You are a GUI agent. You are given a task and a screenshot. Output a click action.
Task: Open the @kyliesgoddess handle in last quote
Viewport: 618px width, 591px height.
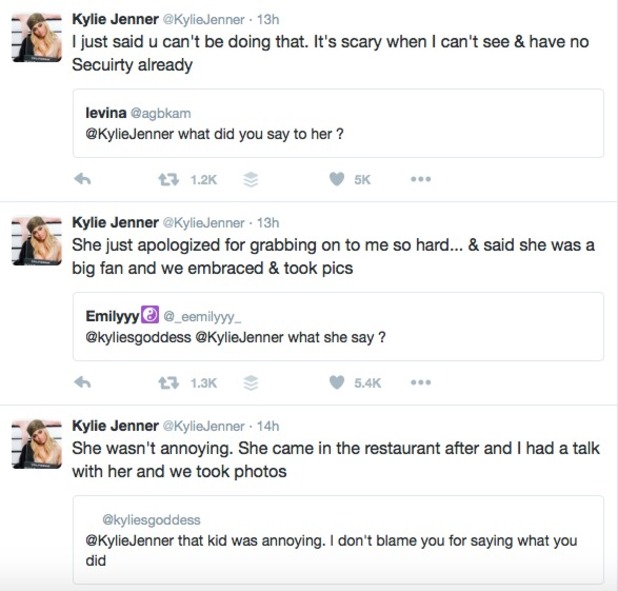pos(151,520)
